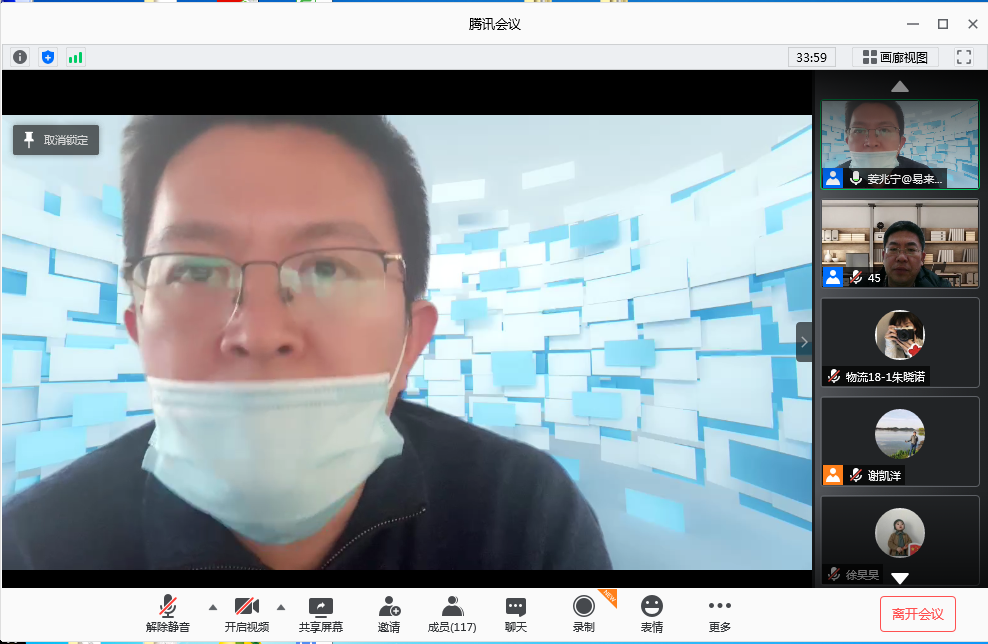Turn on camera with 开启视频
The image size is (988, 644).
[246, 613]
